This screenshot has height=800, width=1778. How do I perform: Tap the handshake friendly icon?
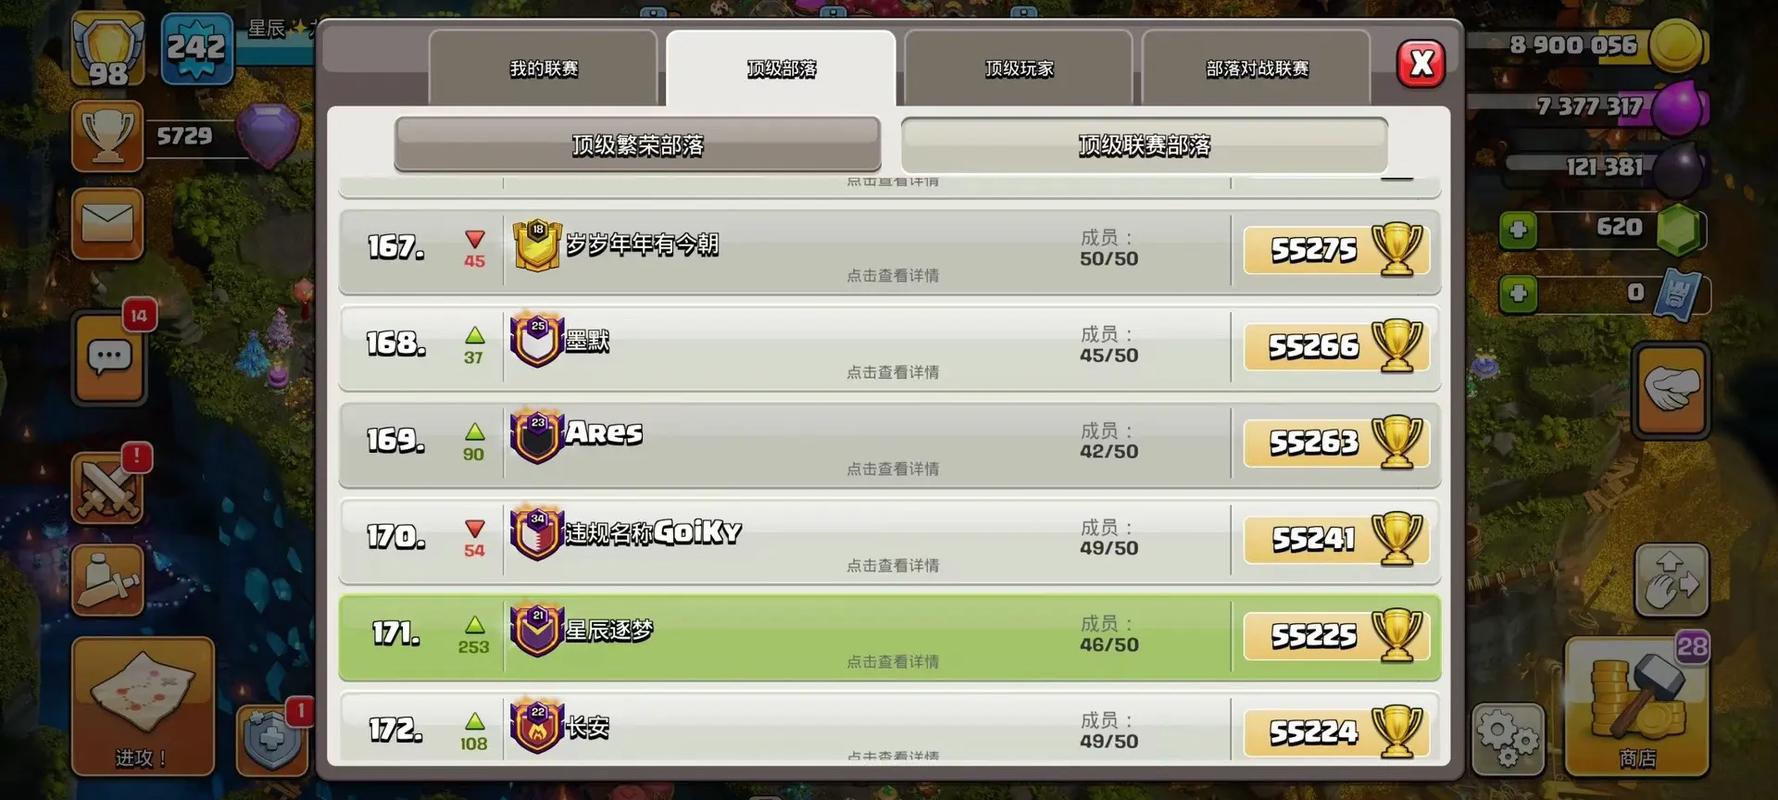(1671, 390)
